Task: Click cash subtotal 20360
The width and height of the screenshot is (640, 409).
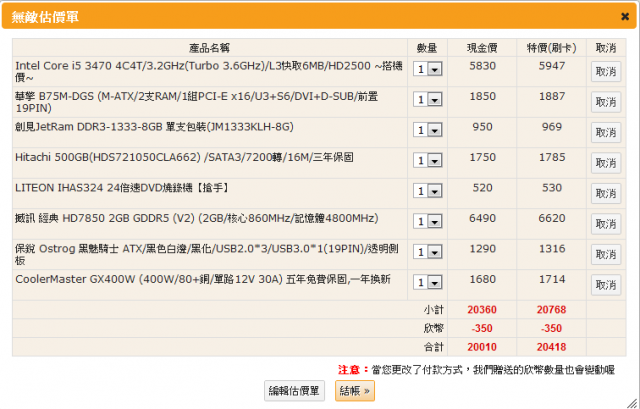Action: coord(482,310)
